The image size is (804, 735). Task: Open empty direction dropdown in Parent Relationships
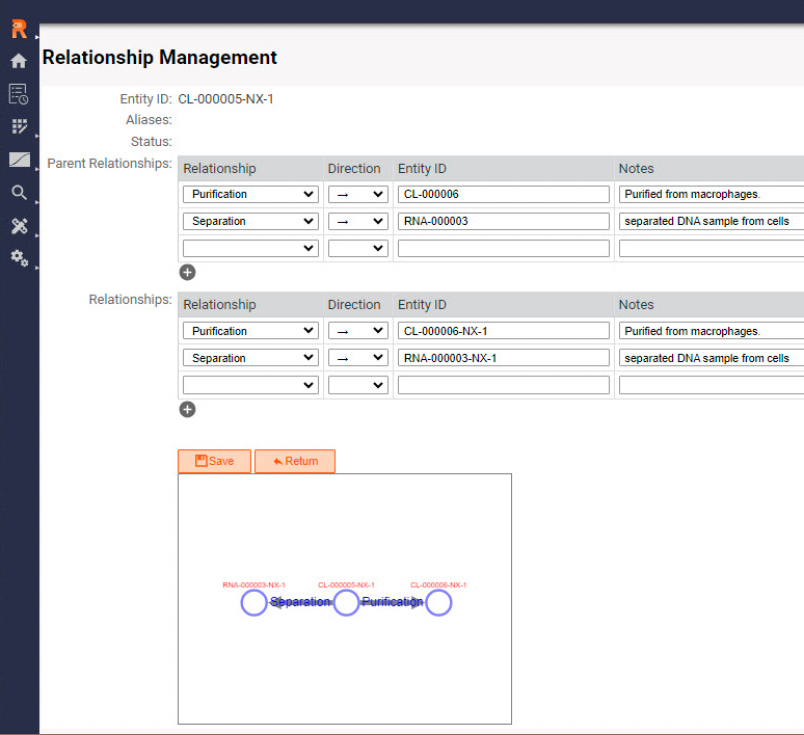pos(358,248)
